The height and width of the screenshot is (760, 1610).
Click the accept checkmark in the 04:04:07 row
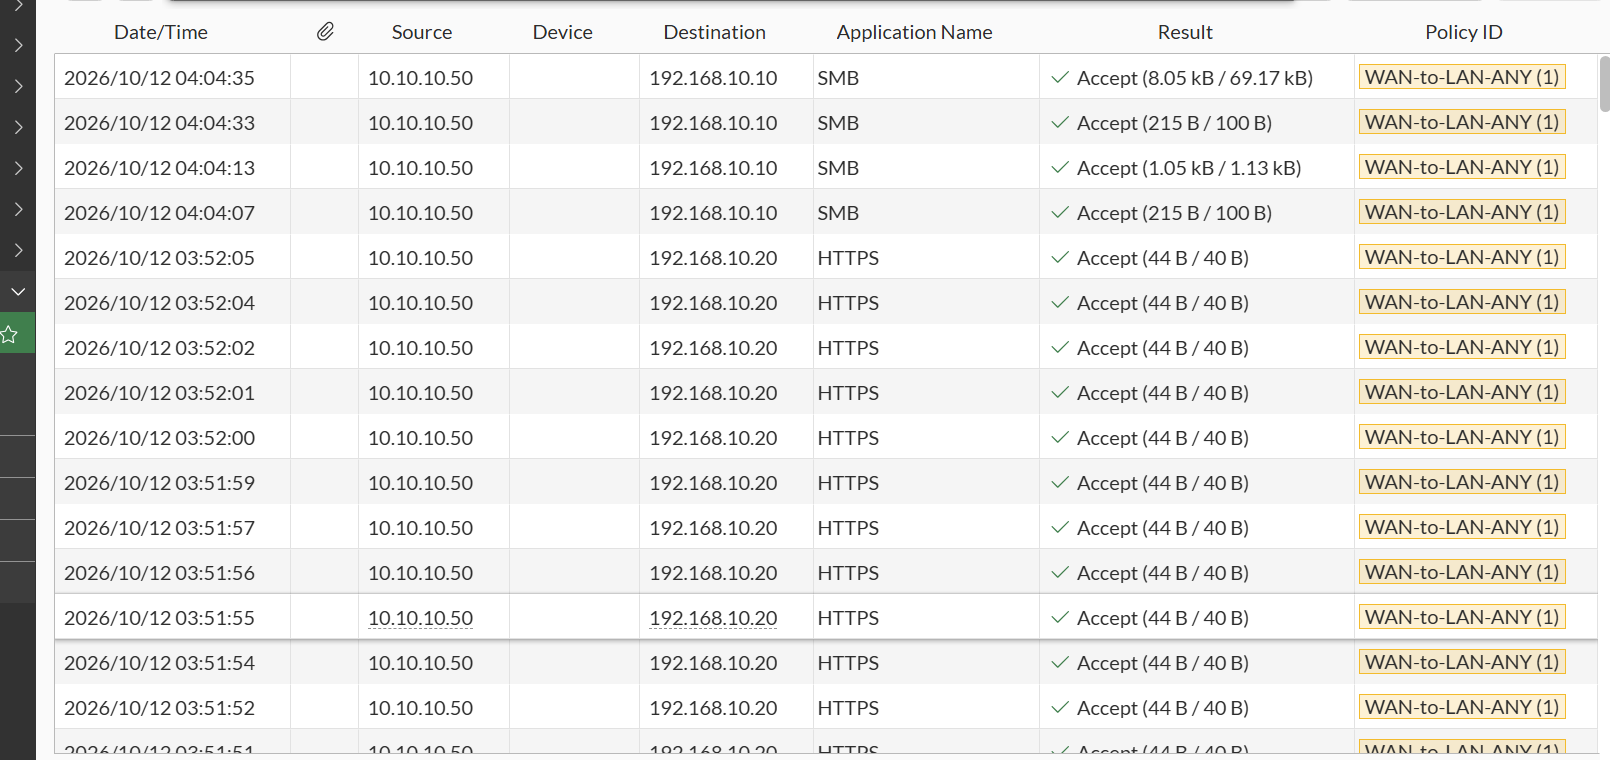(1060, 212)
